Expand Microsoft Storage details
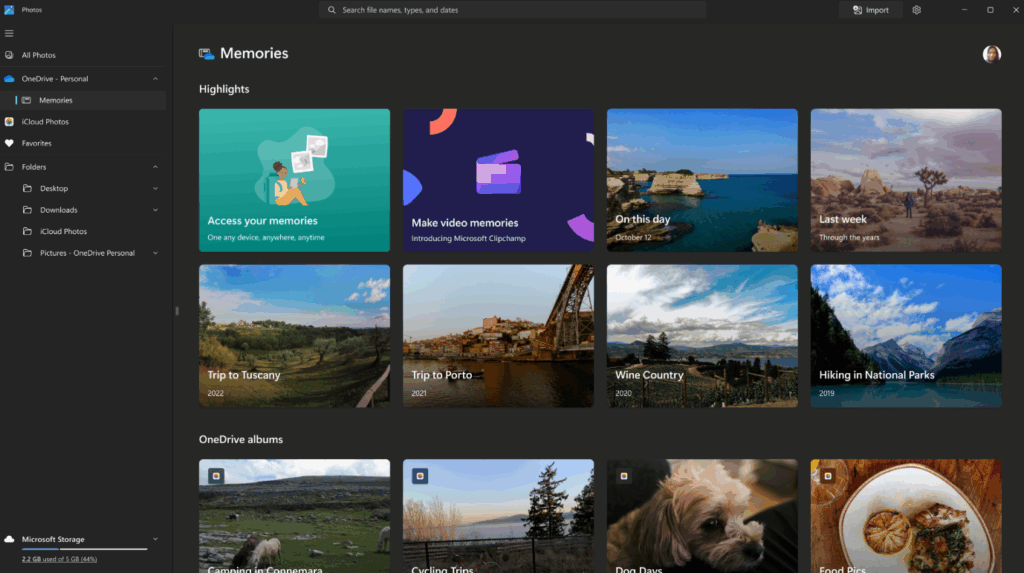This screenshot has width=1024, height=573. pos(155,539)
